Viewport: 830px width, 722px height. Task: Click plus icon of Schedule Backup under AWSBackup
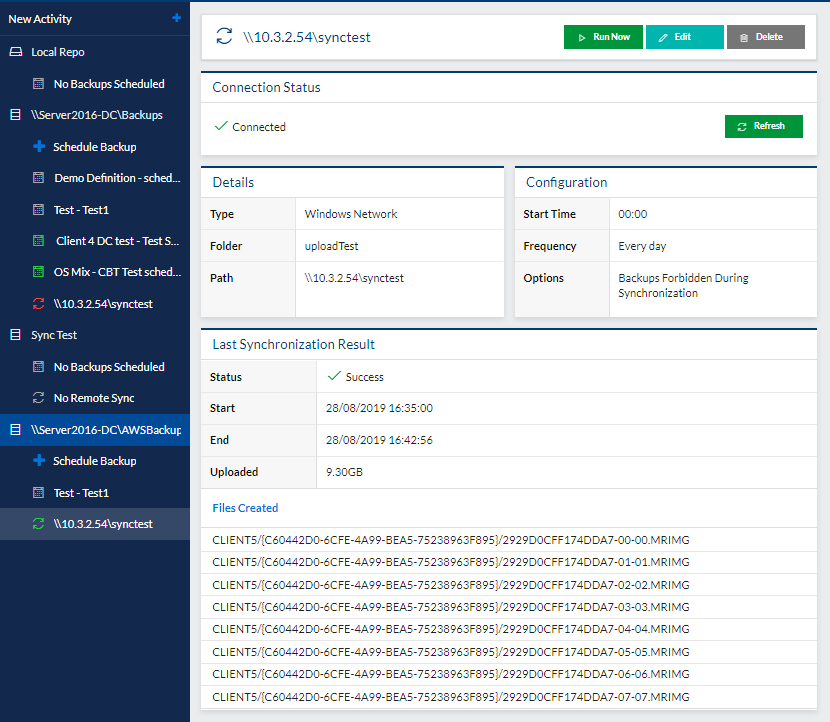click(39, 461)
